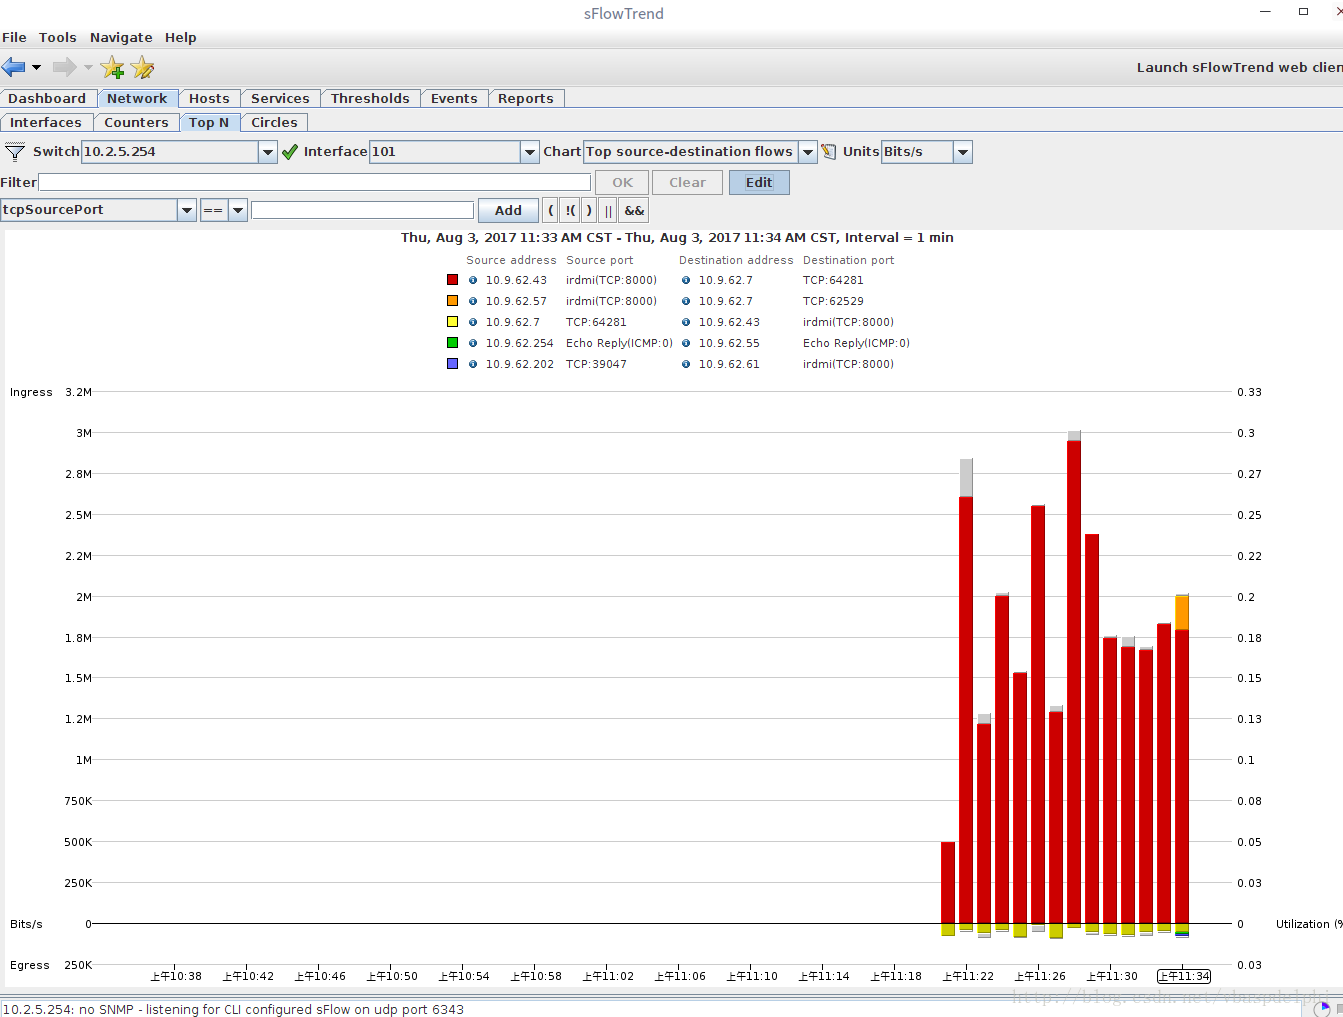Click info icon for destination 10.9.62.7 in orange row
The height and width of the screenshot is (1017, 1343).
tap(686, 301)
